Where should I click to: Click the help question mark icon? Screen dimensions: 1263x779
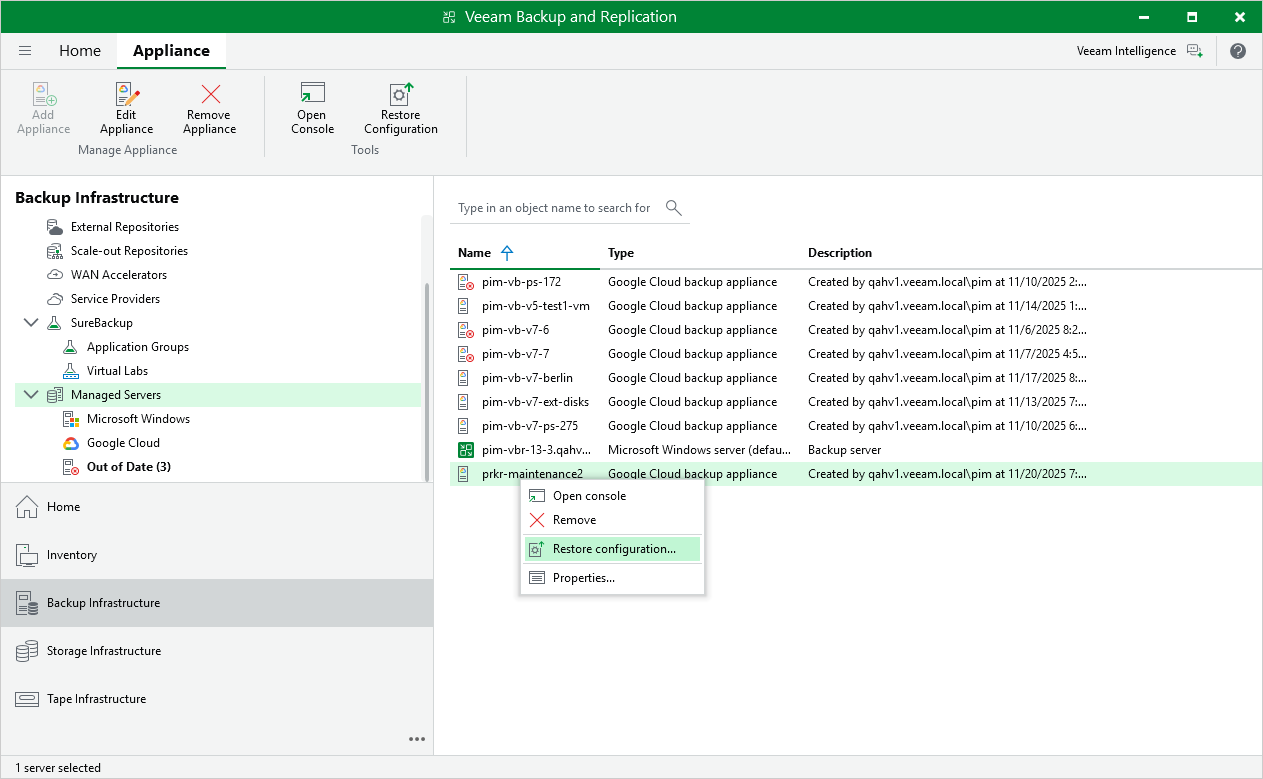tap(1238, 51)
